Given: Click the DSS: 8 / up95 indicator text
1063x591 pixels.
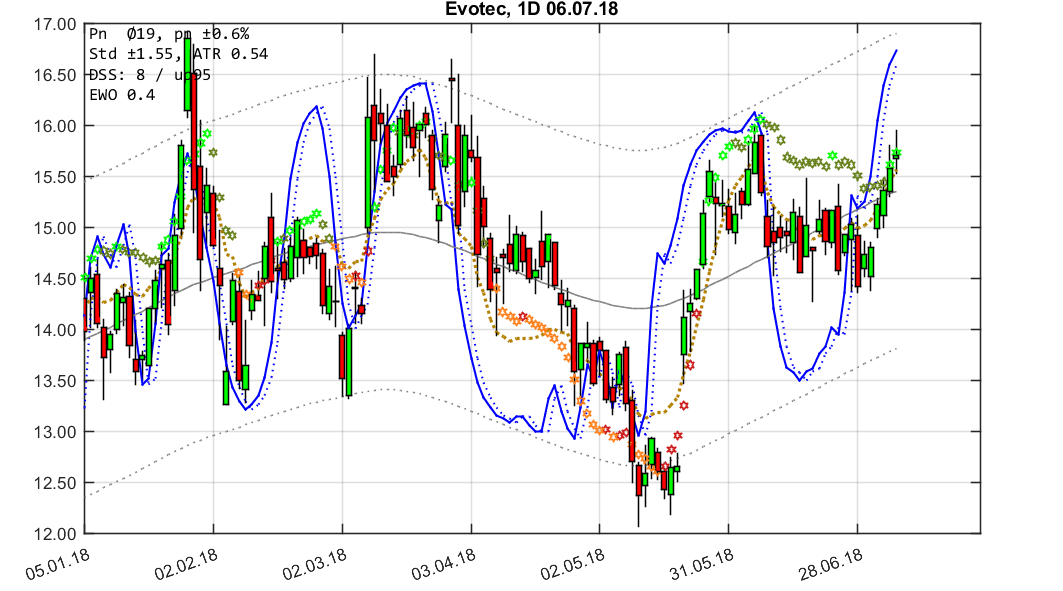Looking at the screenshot, I should 151,73.
